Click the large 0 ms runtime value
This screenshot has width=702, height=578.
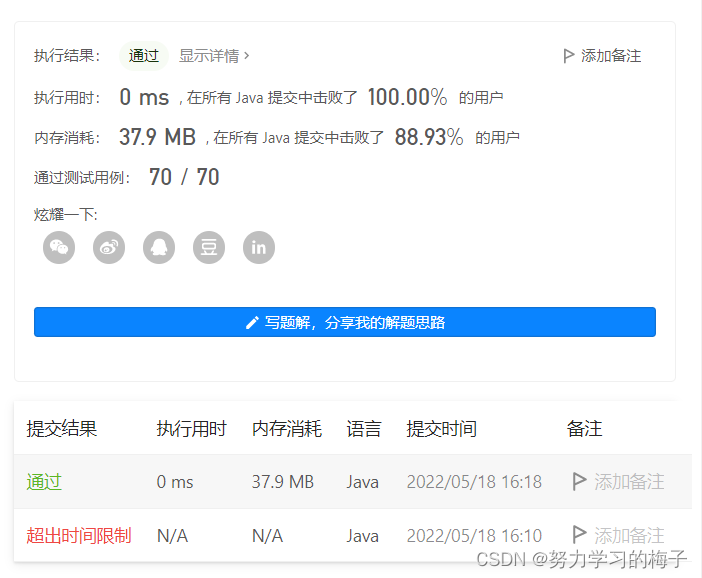tap(144, 97)
